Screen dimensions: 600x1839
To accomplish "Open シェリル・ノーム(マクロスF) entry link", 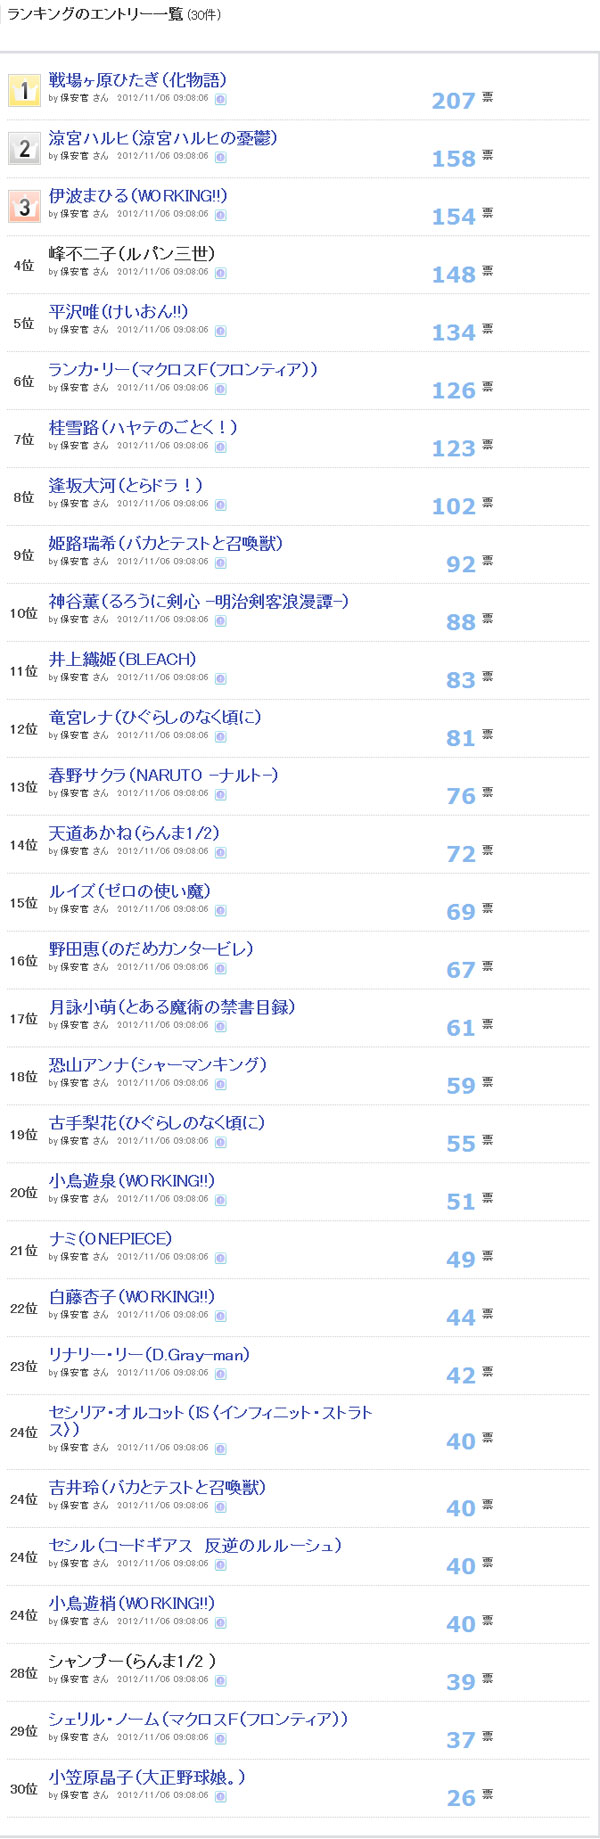I will [x=198, y=1719].
